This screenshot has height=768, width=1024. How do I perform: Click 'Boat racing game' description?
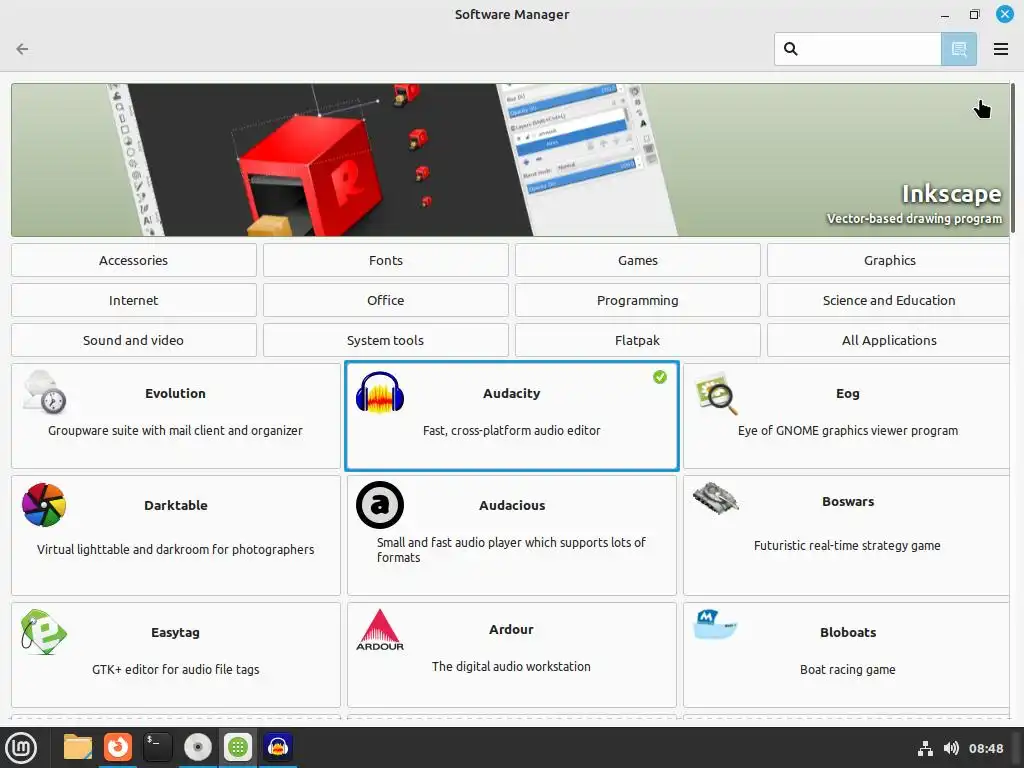click(x=848, y=669)
